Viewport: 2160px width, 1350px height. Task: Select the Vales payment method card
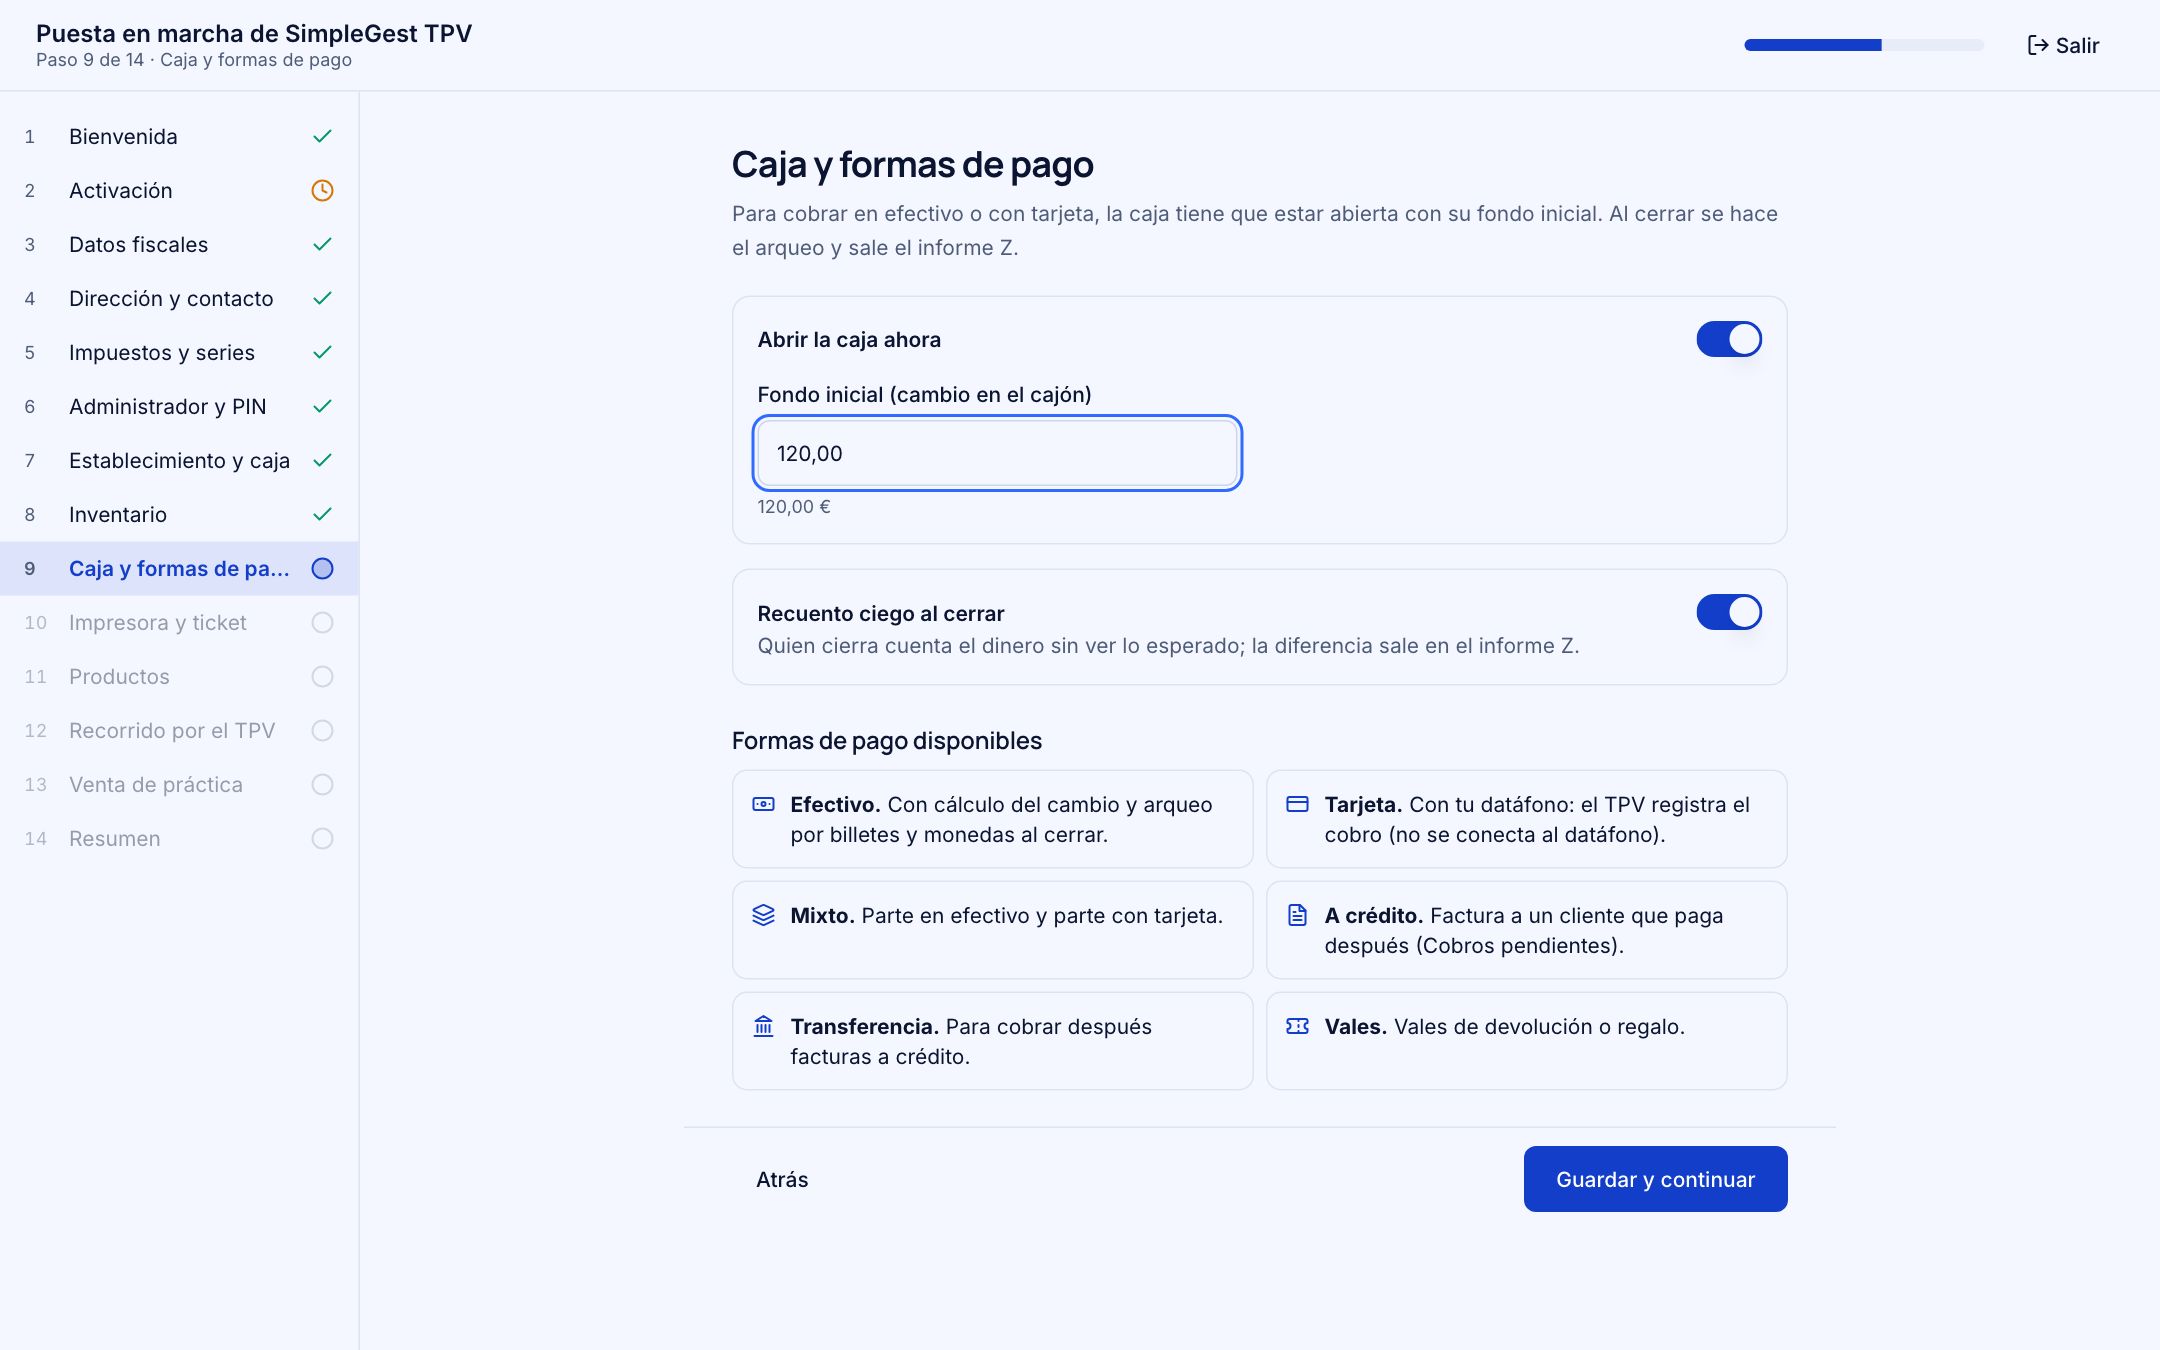[1526, 1041]
